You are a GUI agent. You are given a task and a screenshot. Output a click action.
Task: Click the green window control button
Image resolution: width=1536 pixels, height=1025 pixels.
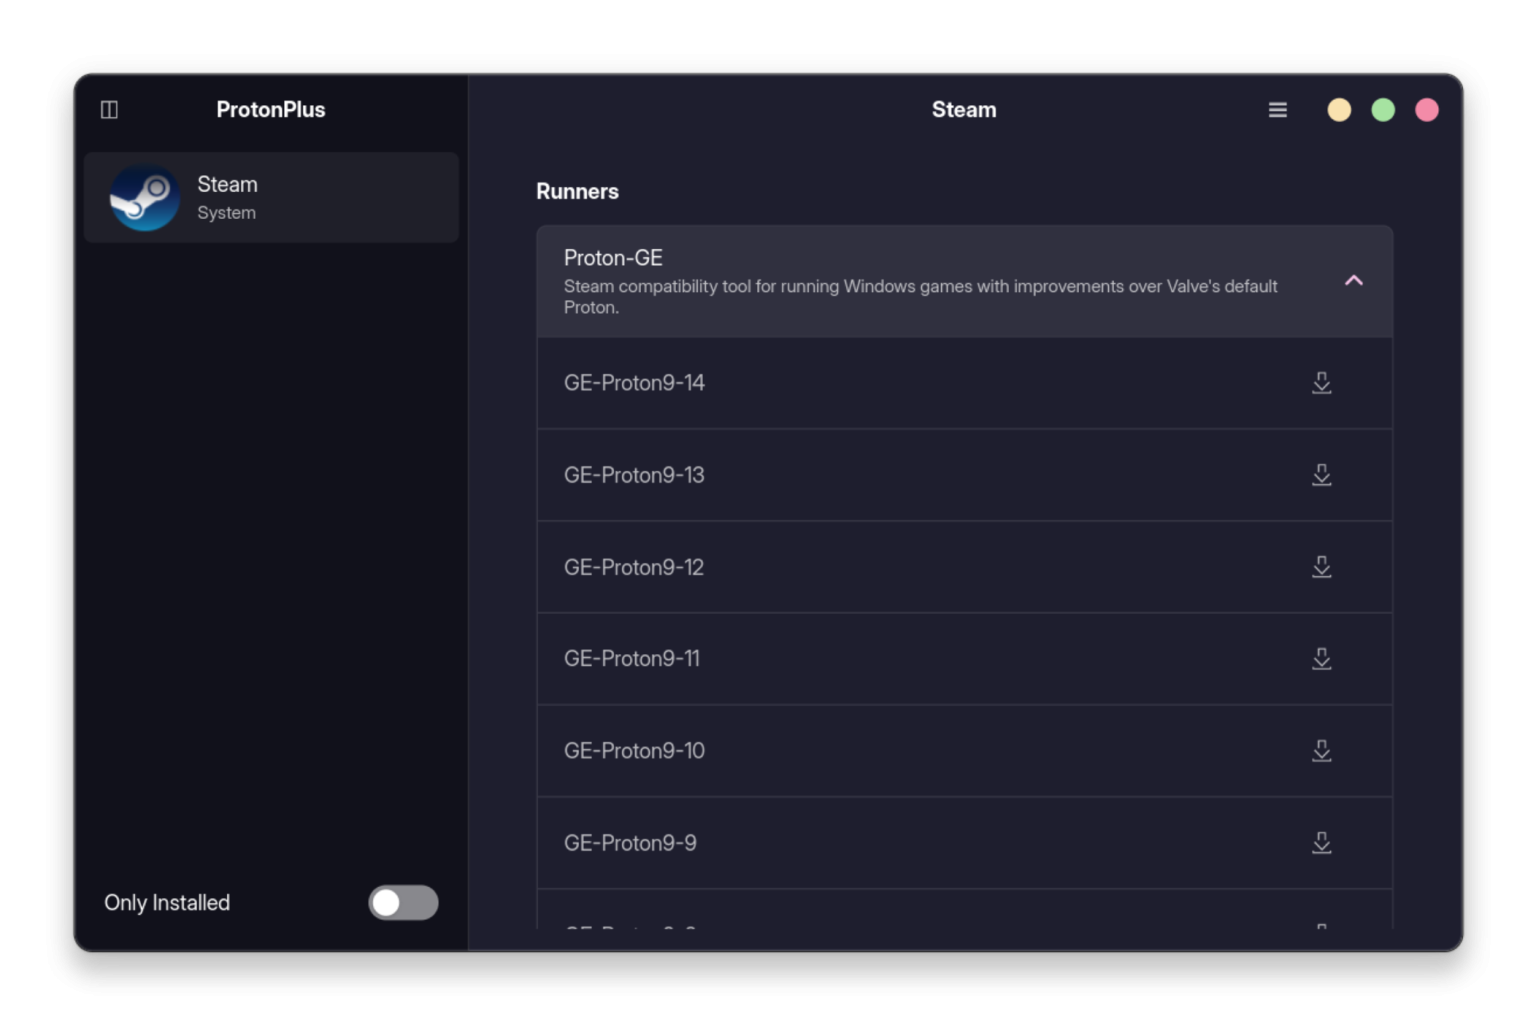pos(1383,109)
